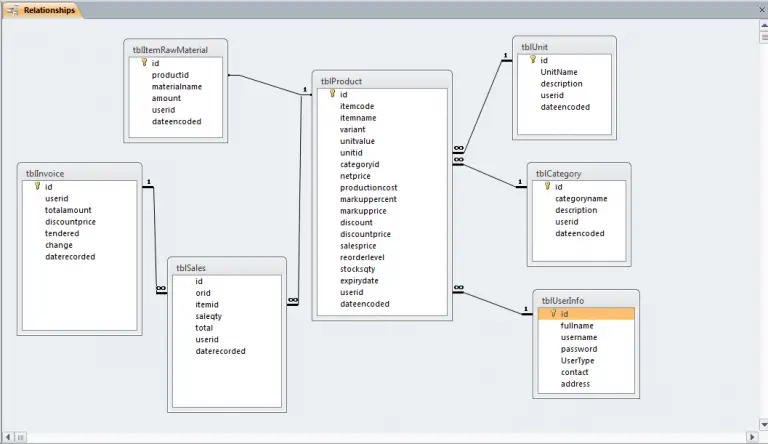The image size is (768, 444).
Task: Click the primary key icon in tblProduct
Action: [331, 95]
